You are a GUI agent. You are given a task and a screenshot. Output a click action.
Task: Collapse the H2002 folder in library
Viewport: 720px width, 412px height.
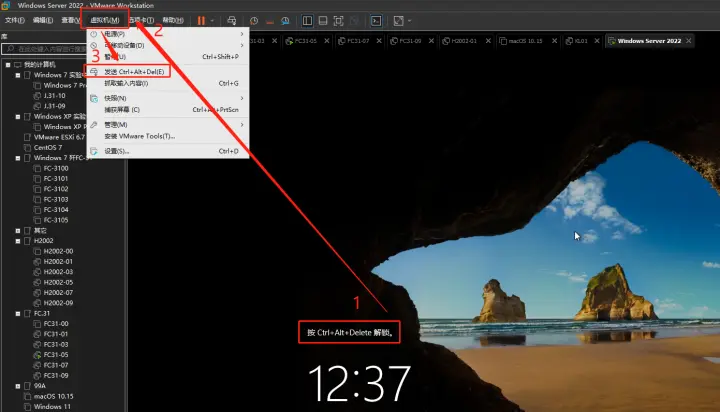18,241
